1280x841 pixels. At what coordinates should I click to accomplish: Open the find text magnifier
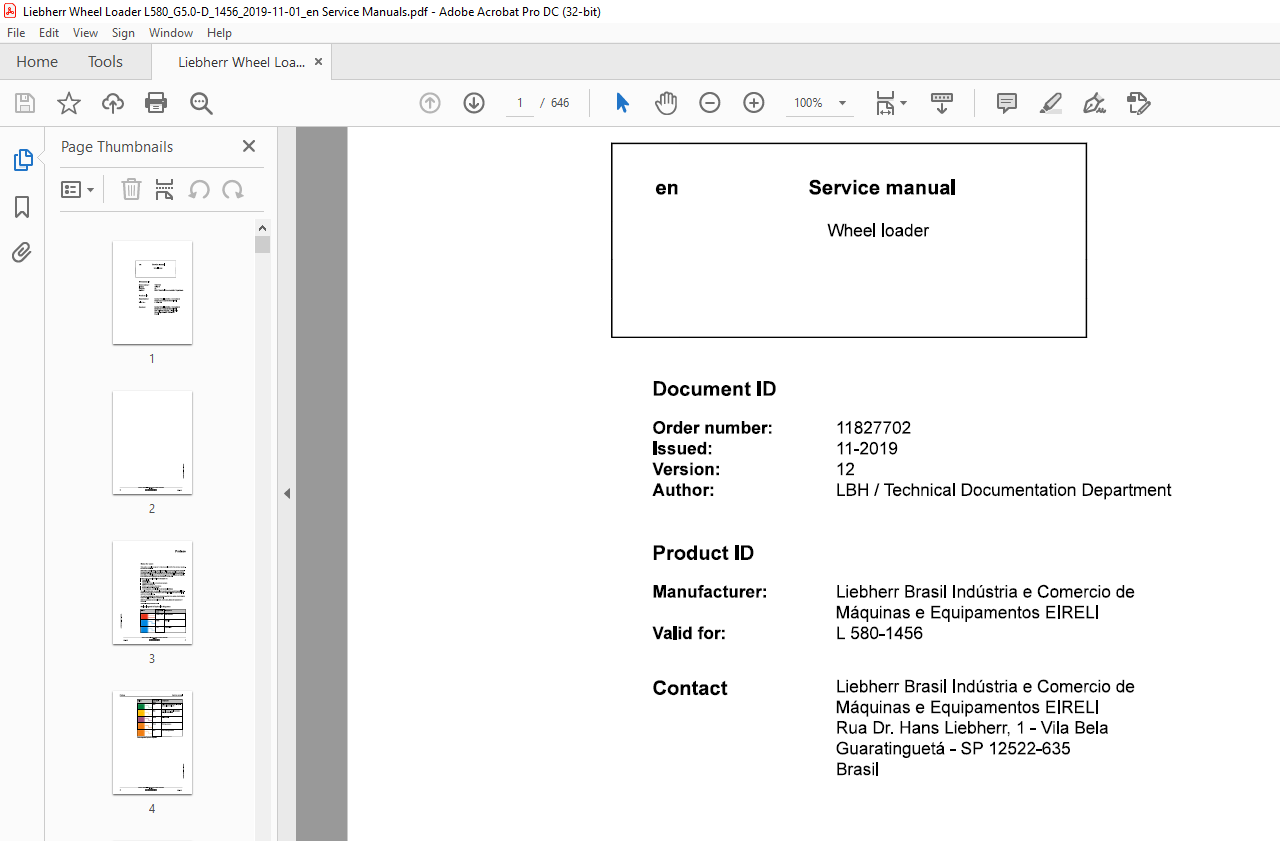coord(201,103)
